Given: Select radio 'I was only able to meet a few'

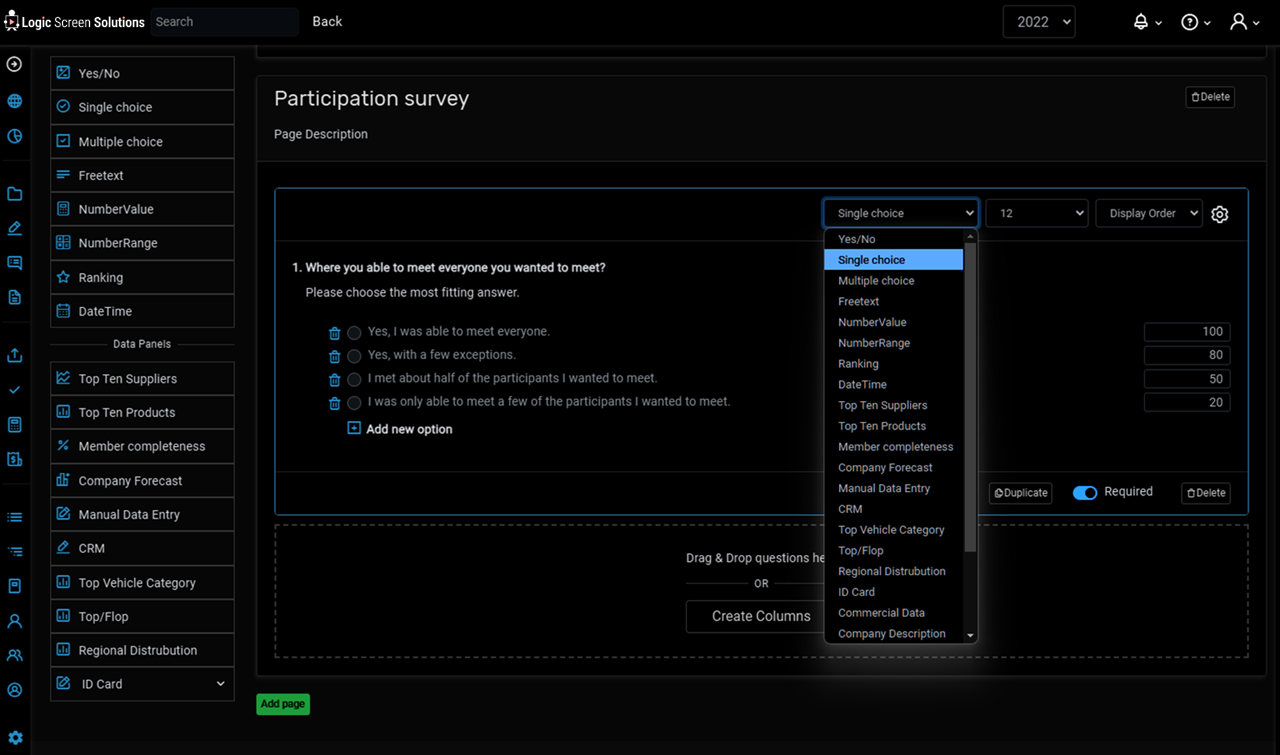Looking at the screenshot, I should pos(354,403).
